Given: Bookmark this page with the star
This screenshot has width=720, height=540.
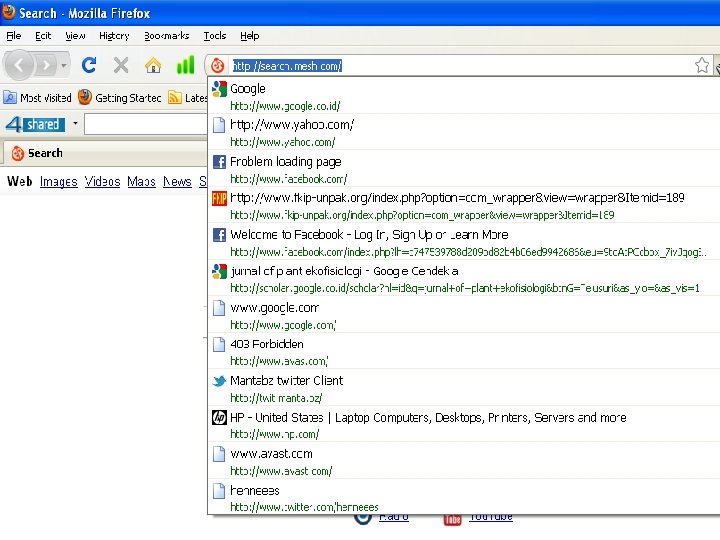Looking at the screenshot, I should [701, 65].
